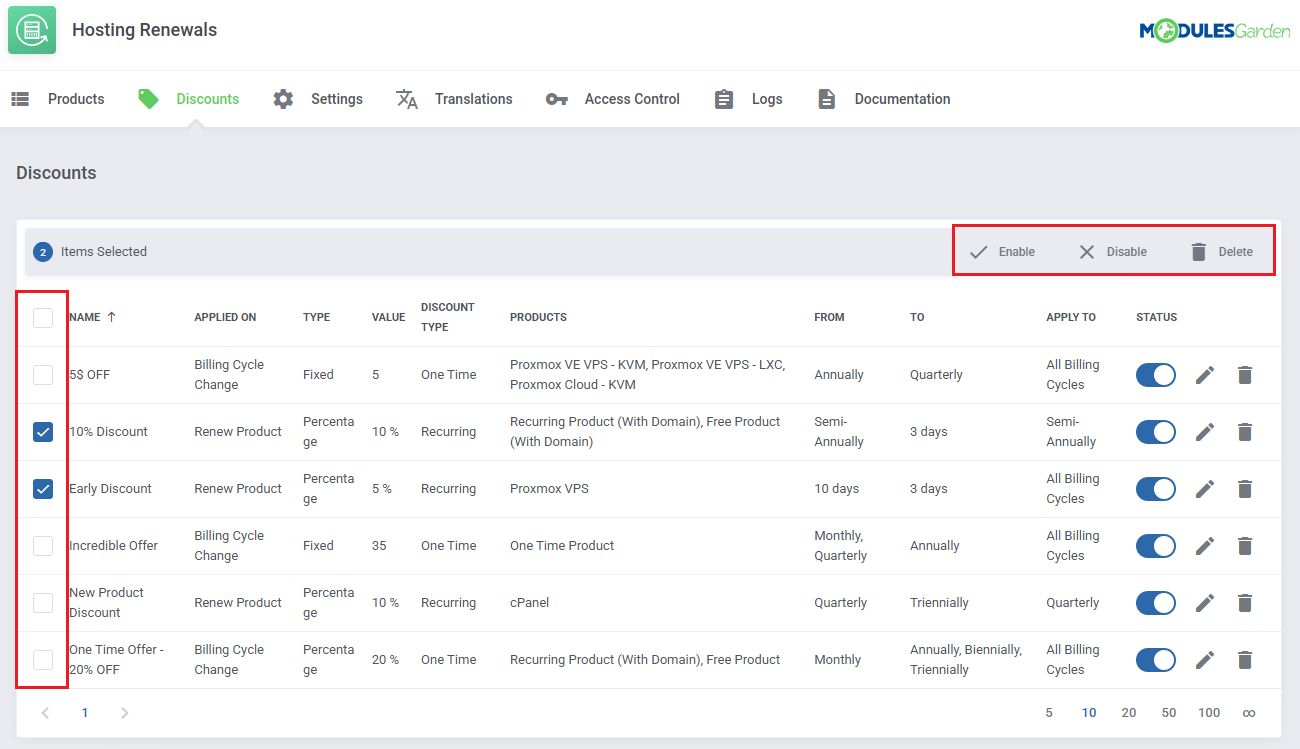The width and height of the screenshot is (1300, 749).
Task: Disable the selected discounts
Action: (x=1112, y=252)
